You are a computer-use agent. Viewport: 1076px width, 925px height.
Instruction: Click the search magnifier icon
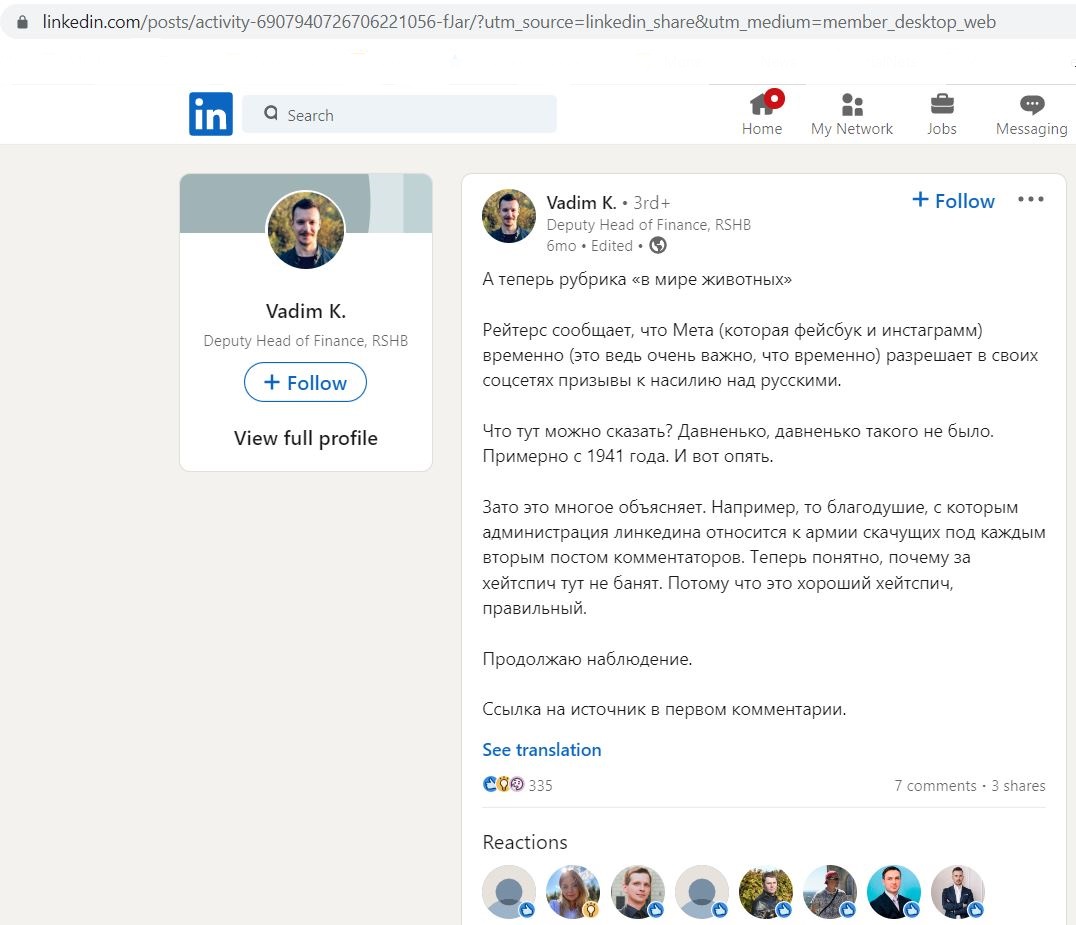click(x=271, y=113)
